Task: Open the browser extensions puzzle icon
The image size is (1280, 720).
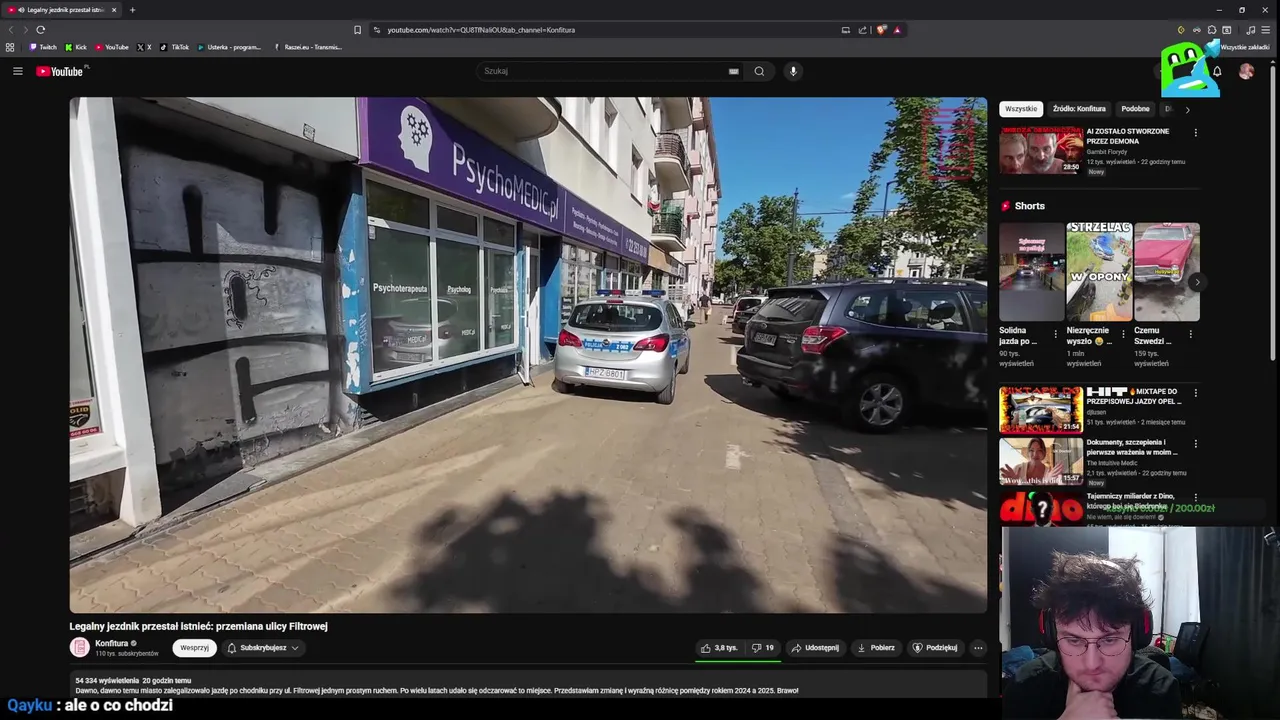Action: [x=1211, y=30]
